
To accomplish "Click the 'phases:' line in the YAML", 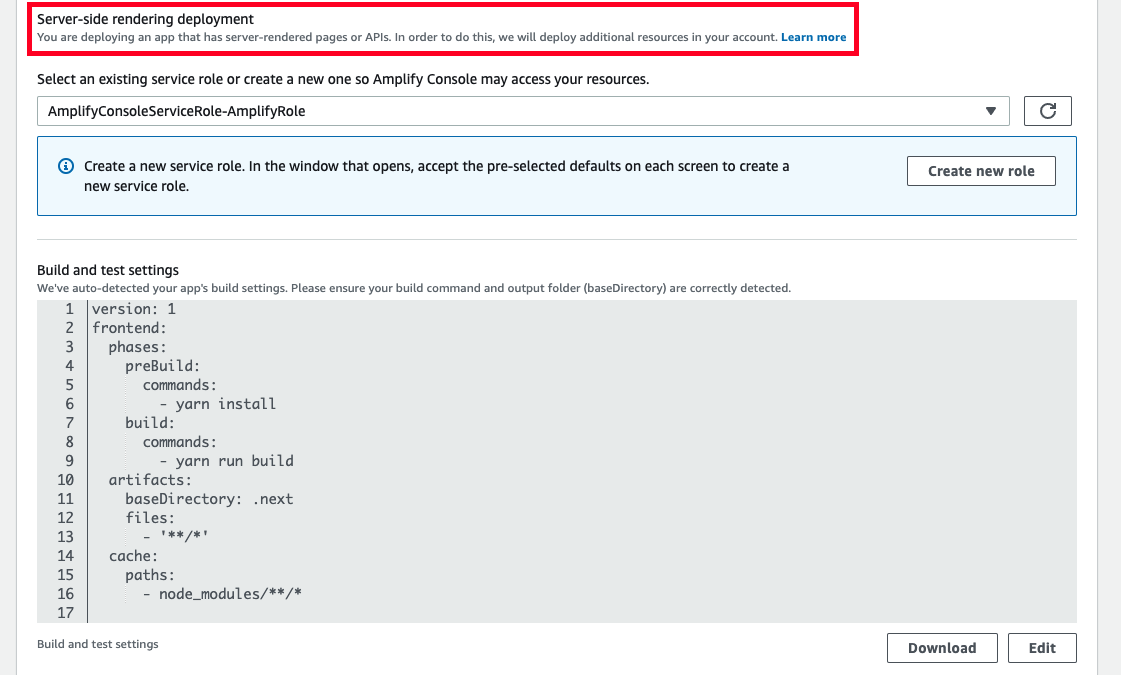I will pos(137,347).
